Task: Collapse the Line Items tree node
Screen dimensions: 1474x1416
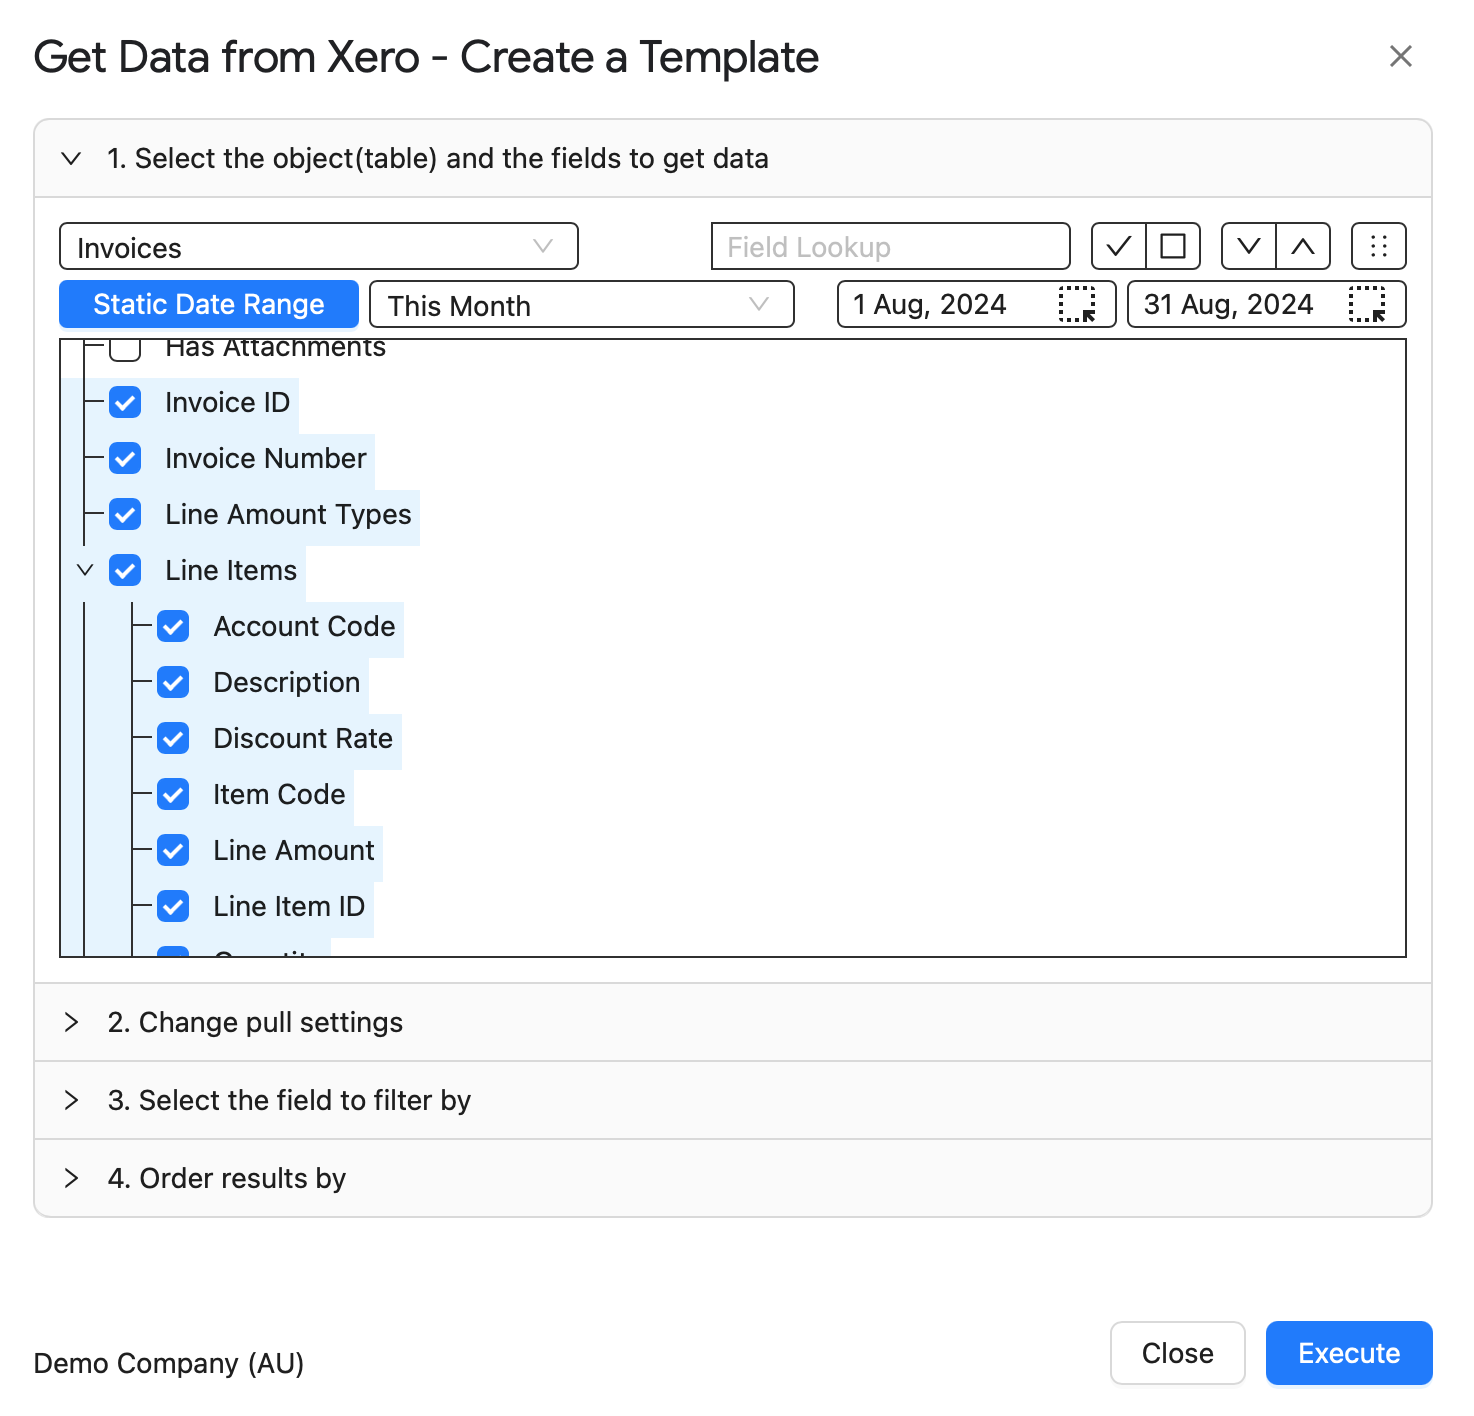Action: [x=85, y=570]
